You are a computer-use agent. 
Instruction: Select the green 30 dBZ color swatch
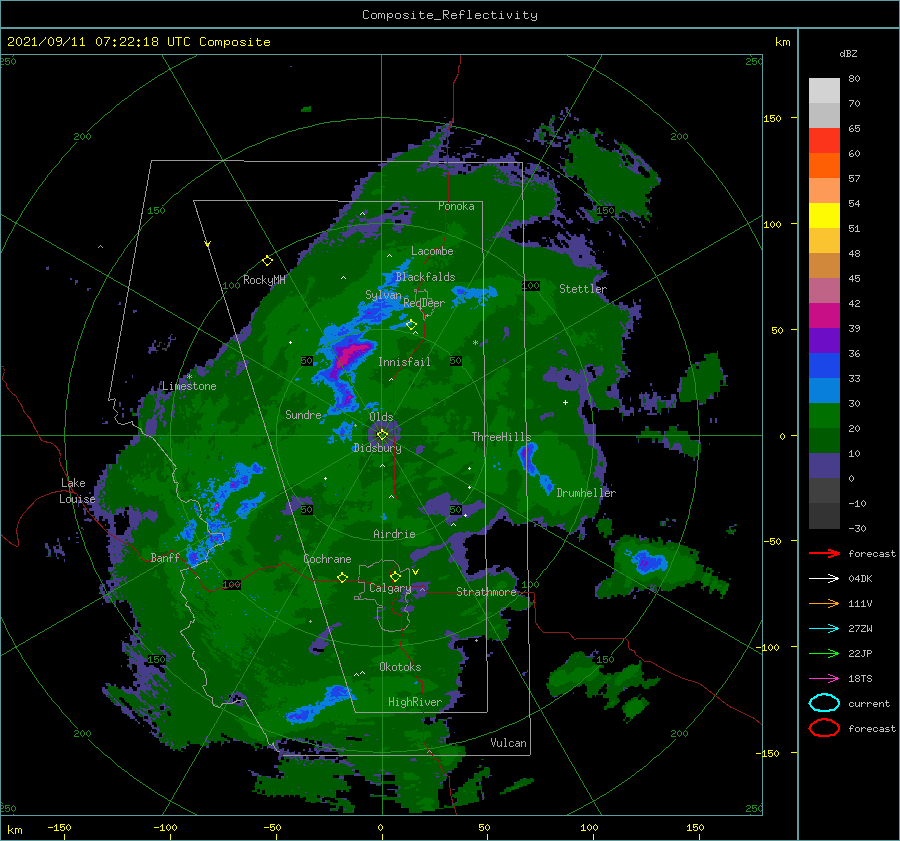click(x=824, y=415)
